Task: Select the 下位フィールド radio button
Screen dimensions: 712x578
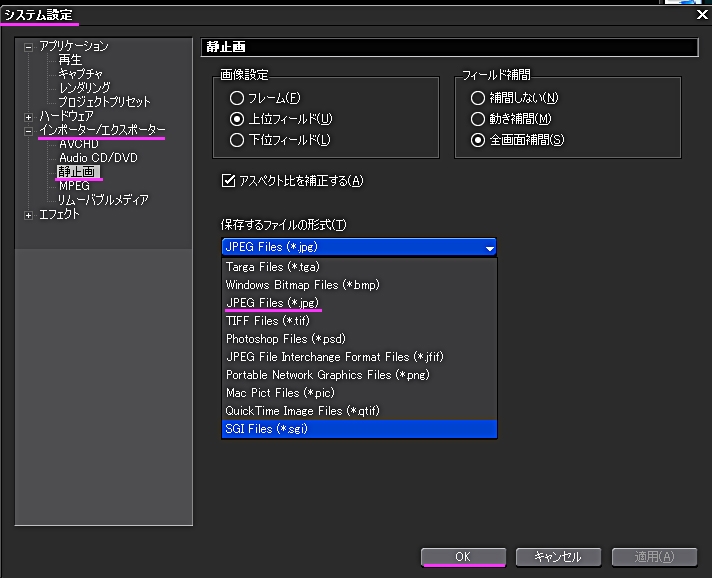Action: 237,140
